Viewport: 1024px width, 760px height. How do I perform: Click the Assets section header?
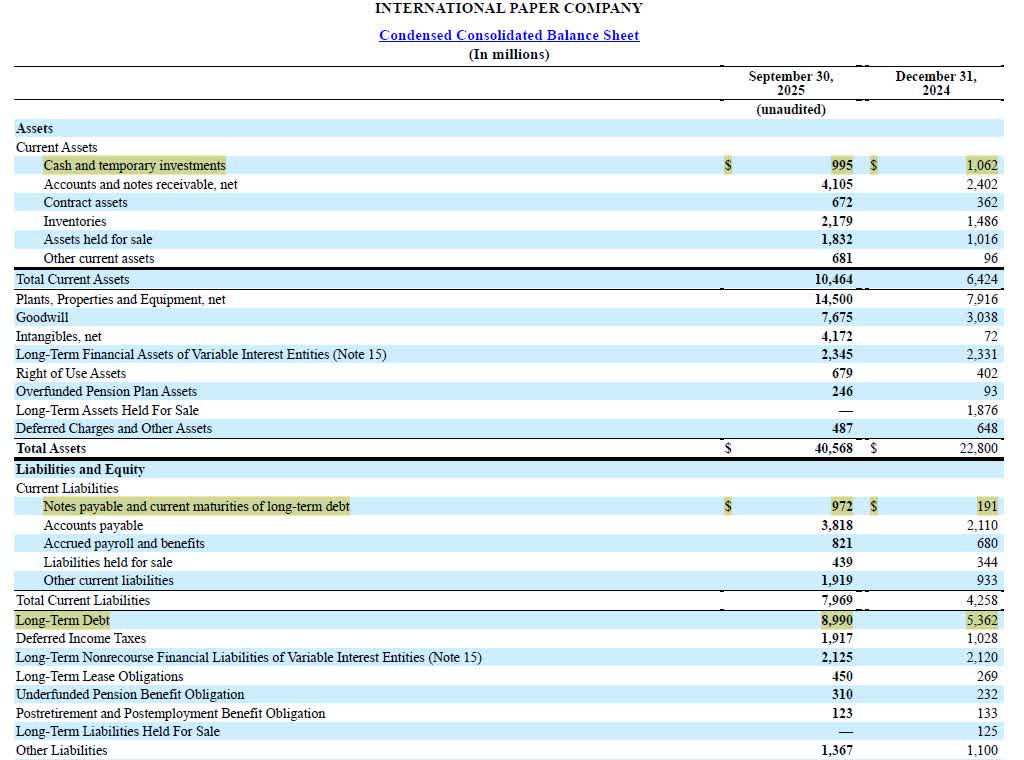[34, 128]
